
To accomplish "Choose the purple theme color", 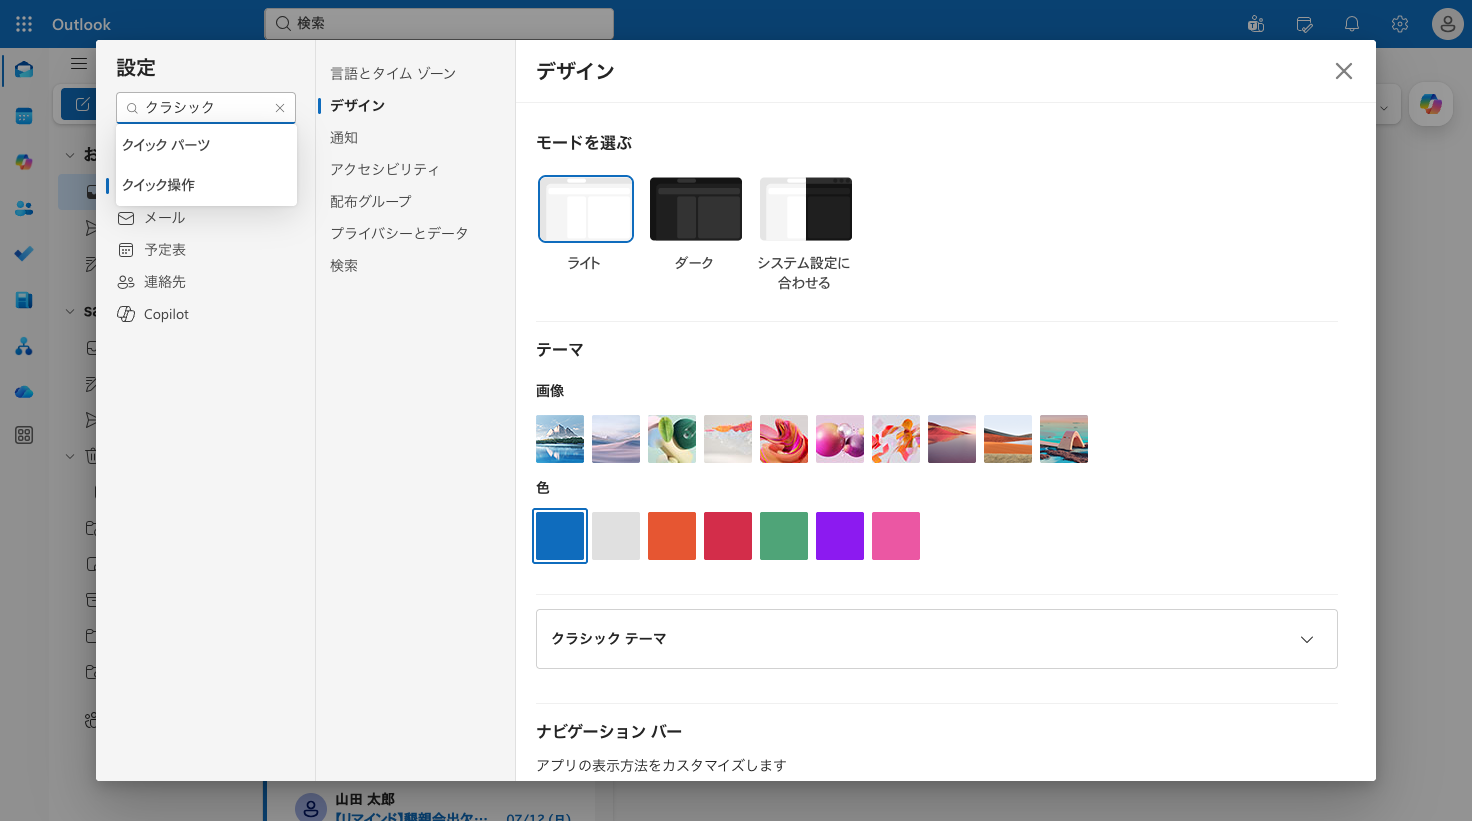I will pyautogui.click(x=840, y=536).
